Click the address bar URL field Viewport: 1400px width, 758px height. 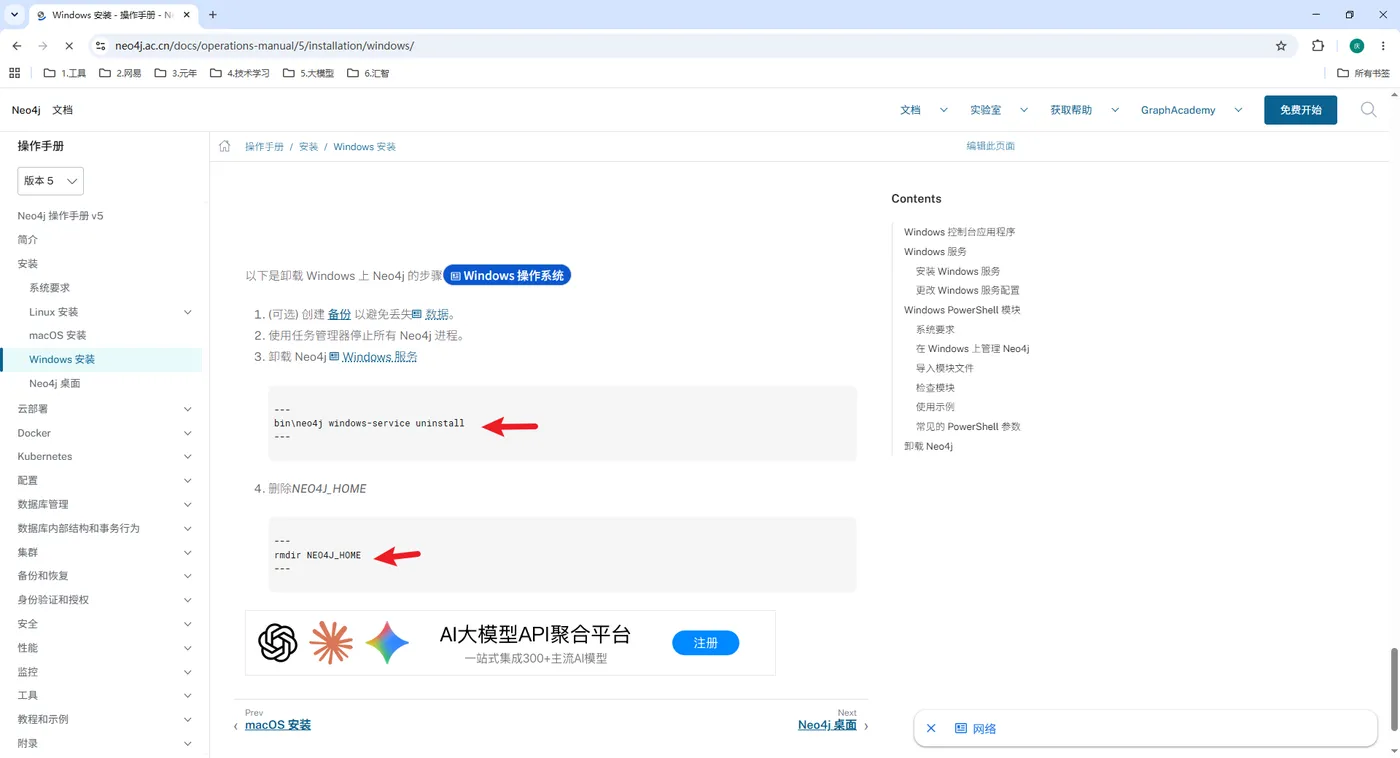690,46
